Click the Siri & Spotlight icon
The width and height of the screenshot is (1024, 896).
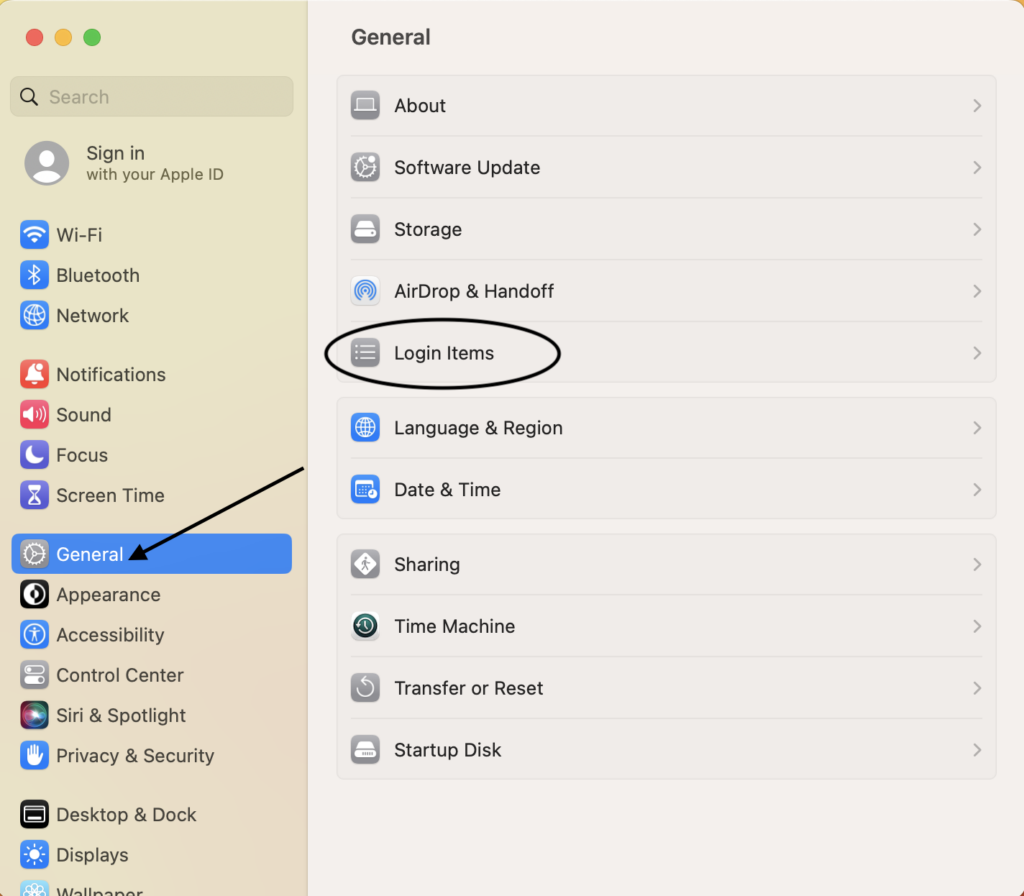click(35, 715)
